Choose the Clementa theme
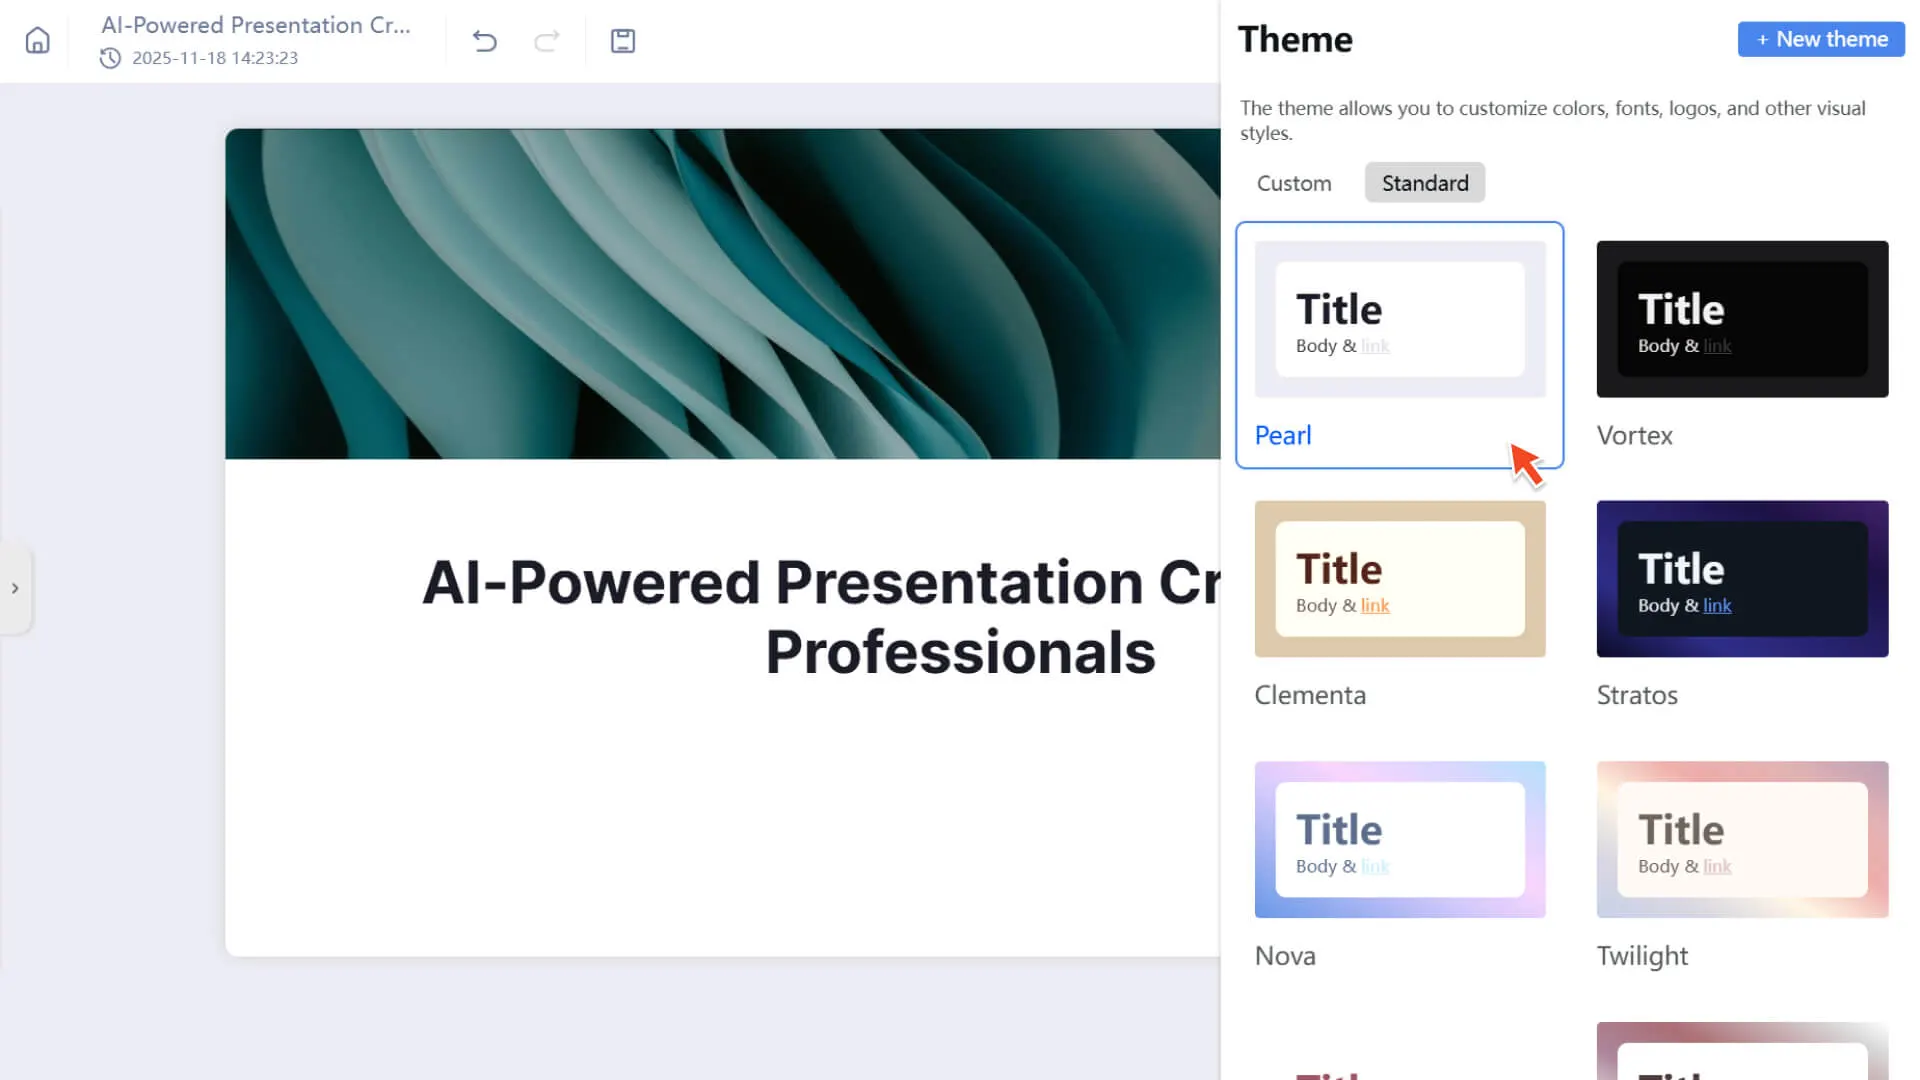Viewport: 1920px width, 1080px height. (x=1400, y=605)
